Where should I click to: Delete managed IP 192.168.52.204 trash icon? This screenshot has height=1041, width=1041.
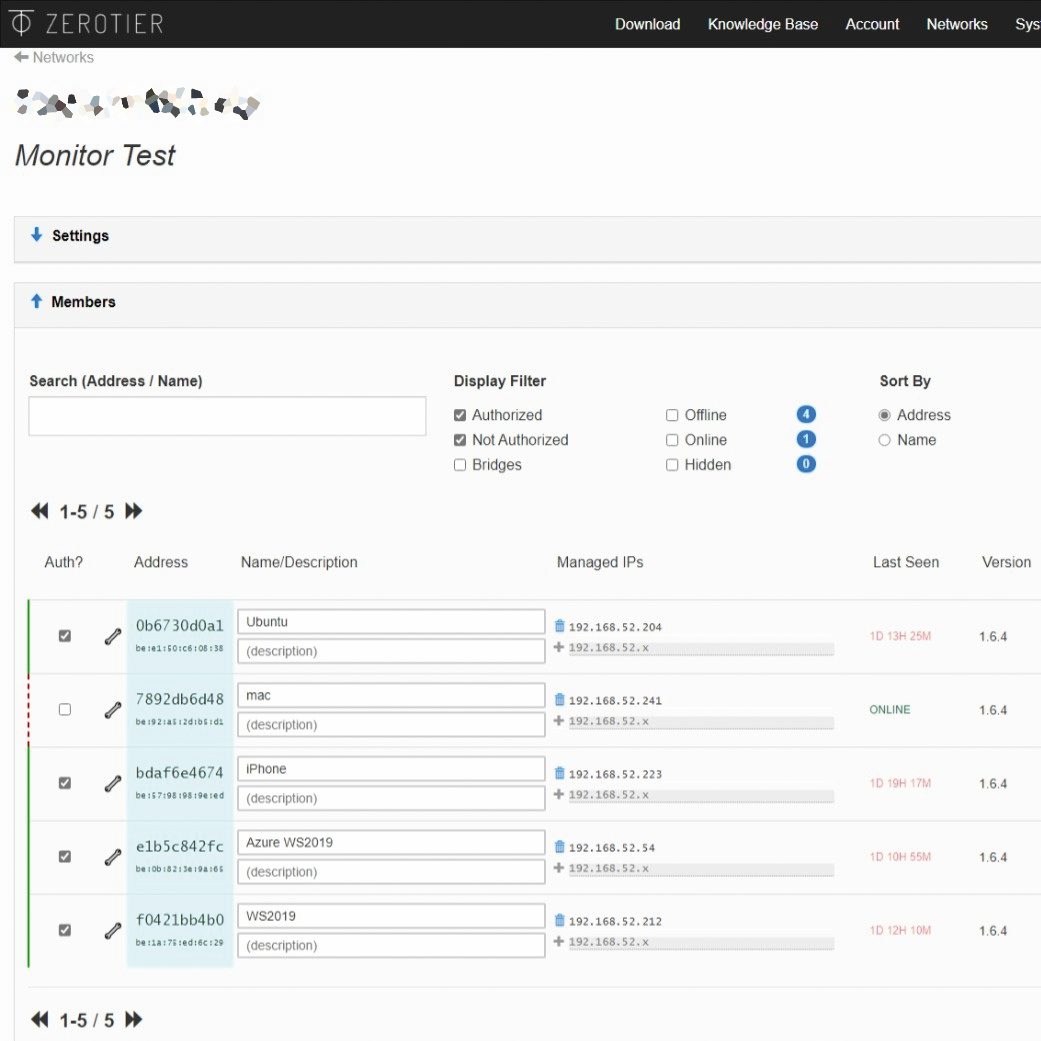click(x=560, y=625)
